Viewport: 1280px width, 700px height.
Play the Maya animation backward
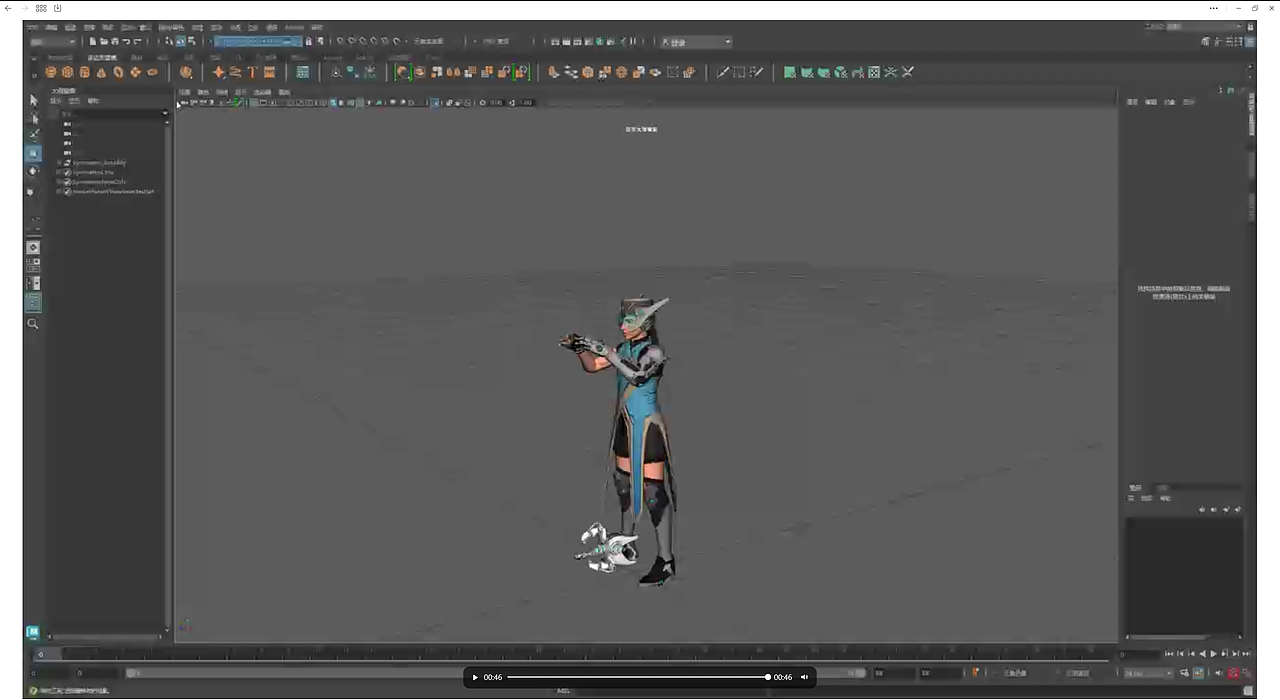pos(1203,654)
